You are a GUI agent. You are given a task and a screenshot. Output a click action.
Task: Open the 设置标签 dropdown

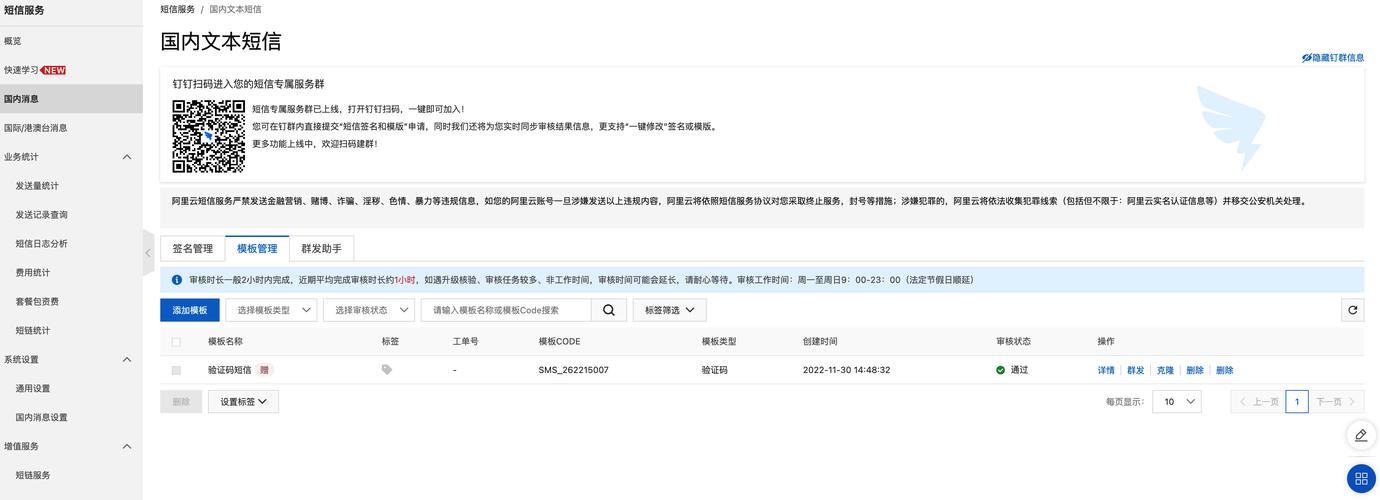pos(243,402)
